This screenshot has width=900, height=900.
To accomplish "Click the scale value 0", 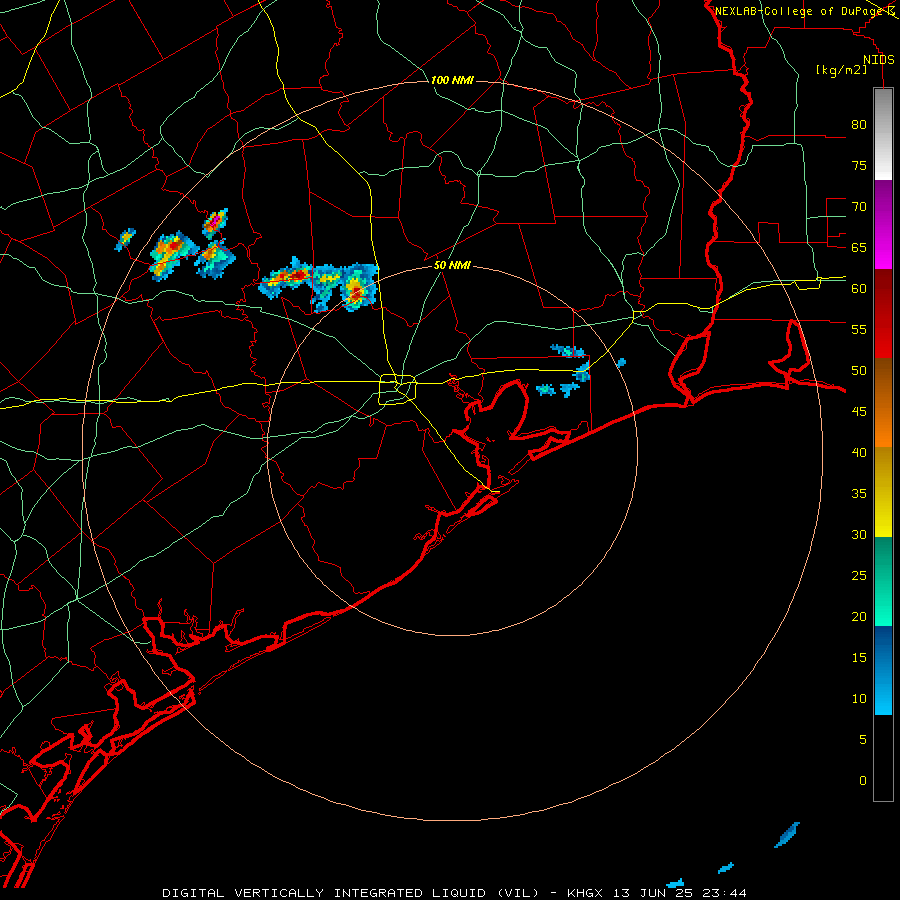I will click(x=863, y=781).
